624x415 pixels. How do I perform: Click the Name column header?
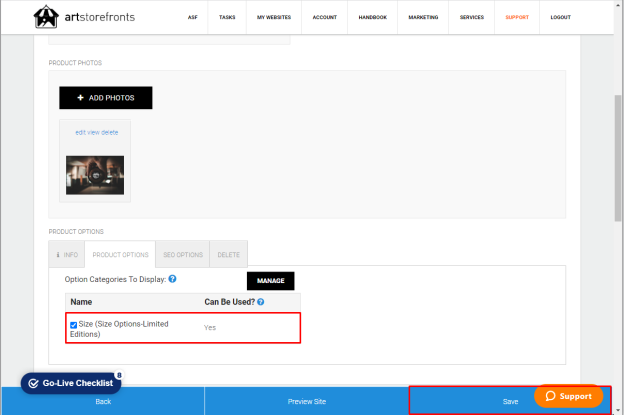tap(81, 302)
